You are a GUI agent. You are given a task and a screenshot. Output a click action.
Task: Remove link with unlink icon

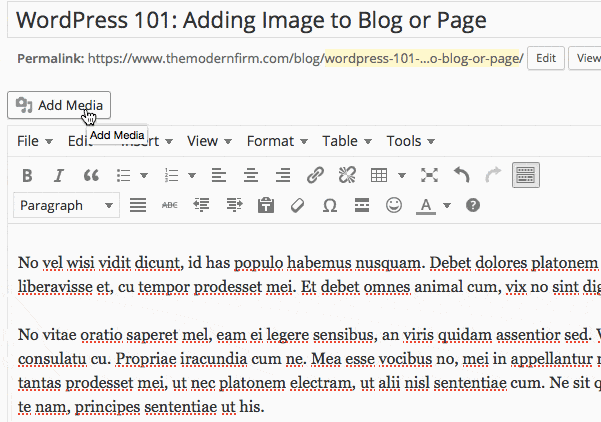[347, 175]
